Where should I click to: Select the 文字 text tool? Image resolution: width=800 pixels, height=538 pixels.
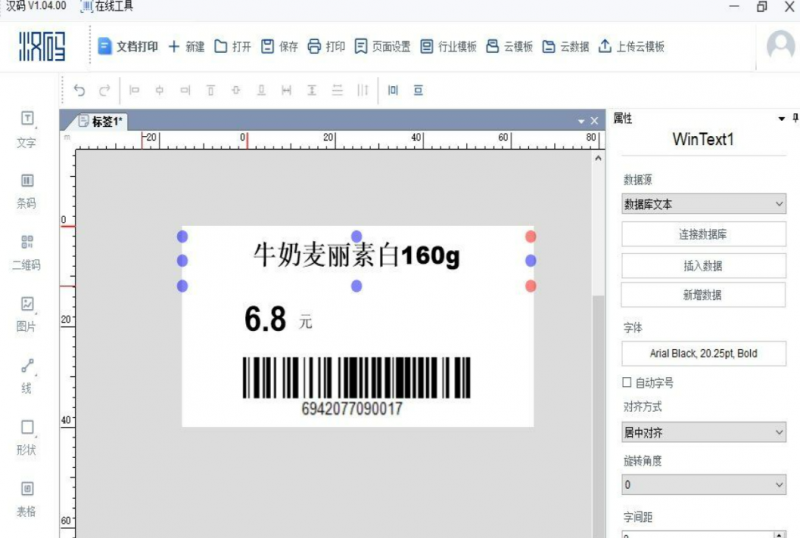(x=27, y=129)
